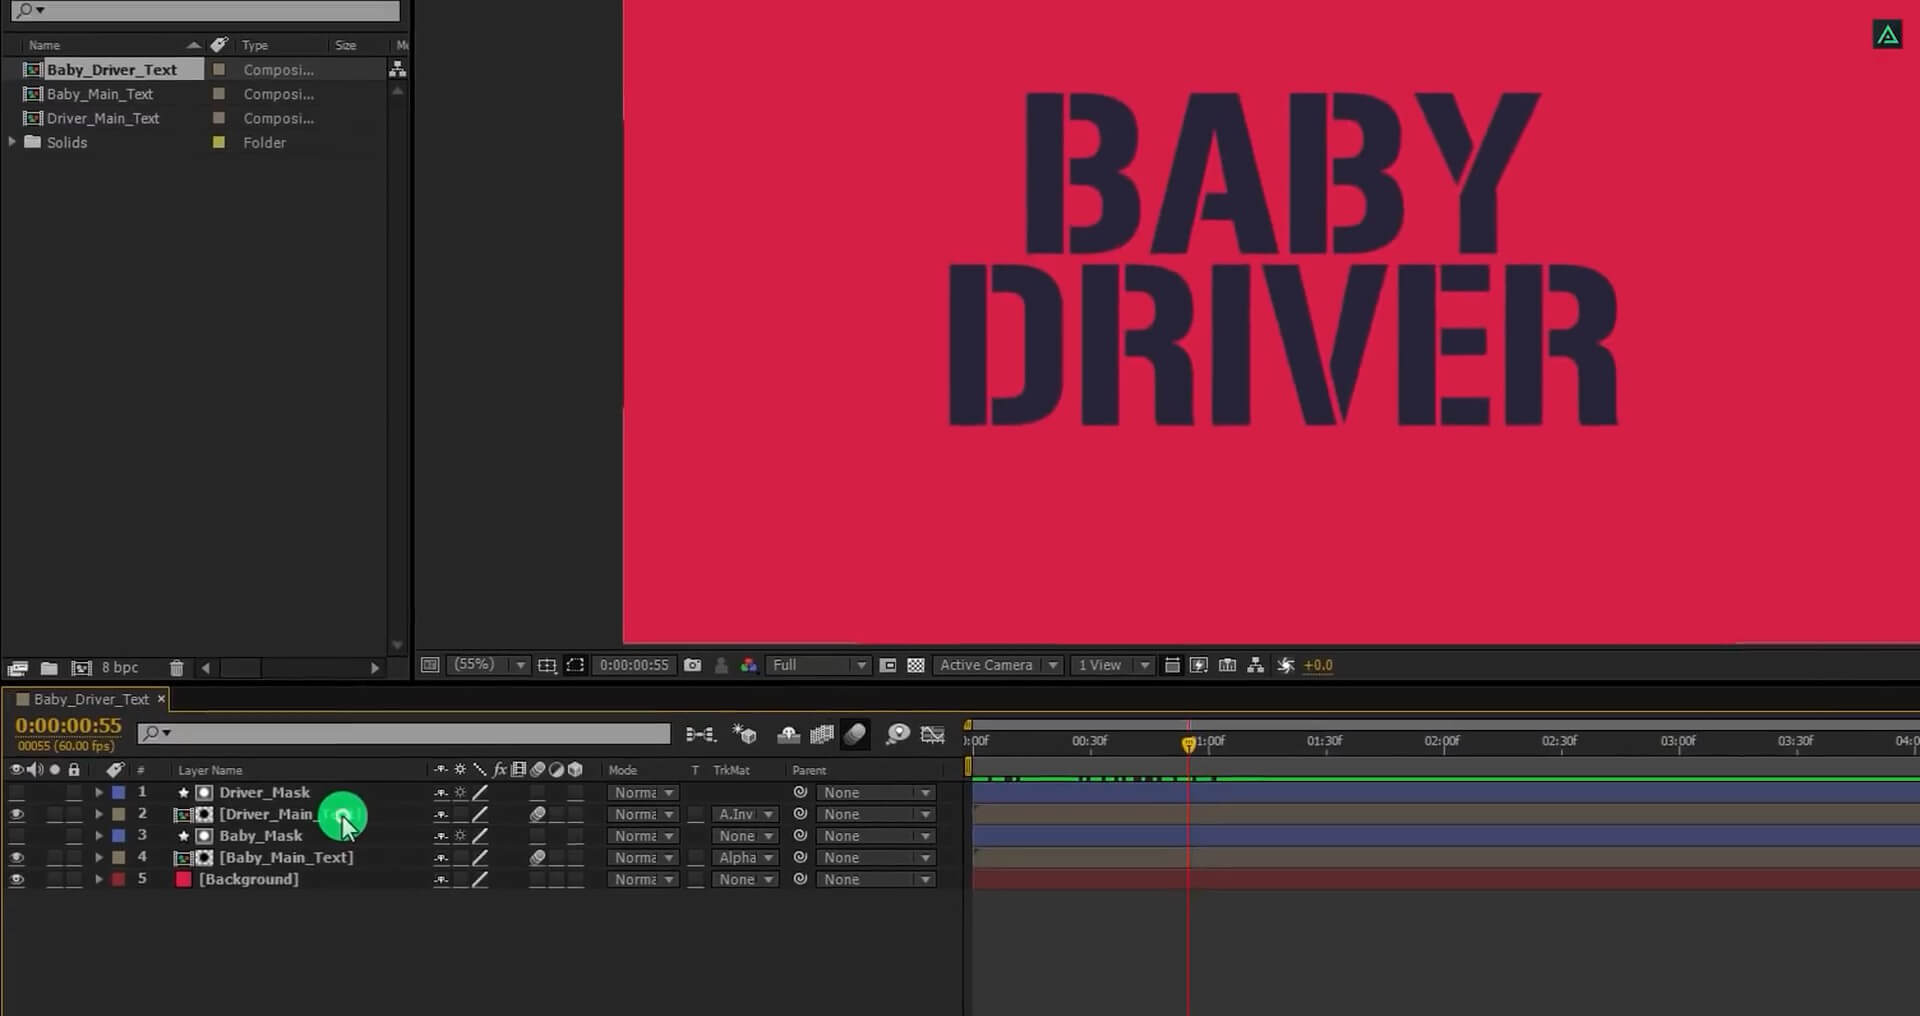Toggle Pixel Aspect Ratio Correction icon
This screenshot has height=1016, width=1920.
click(1172, 665)
